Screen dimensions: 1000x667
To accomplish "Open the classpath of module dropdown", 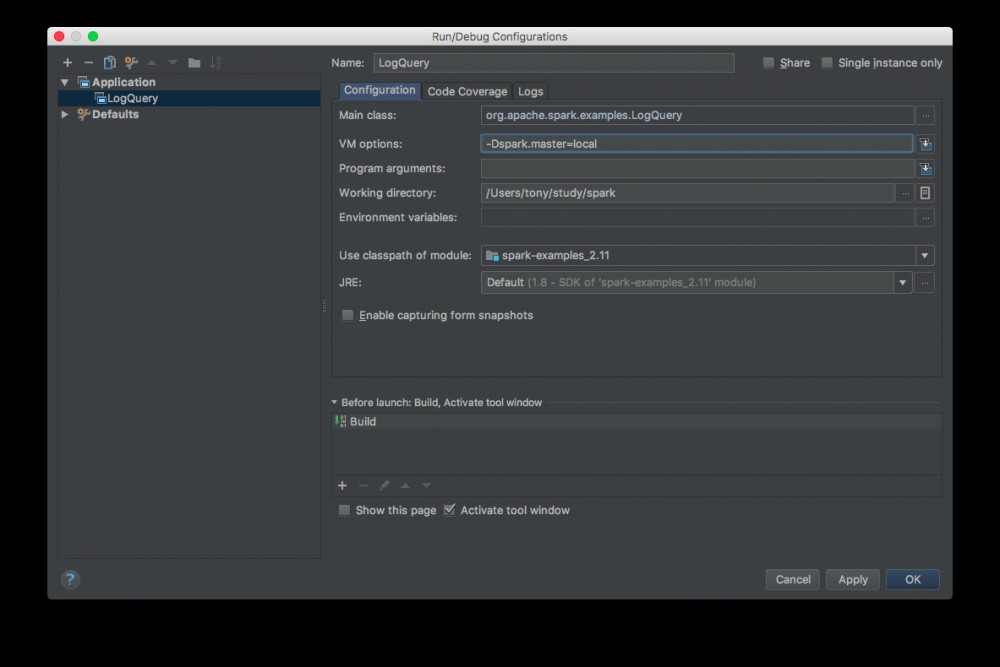I will (x=925, y=256).
